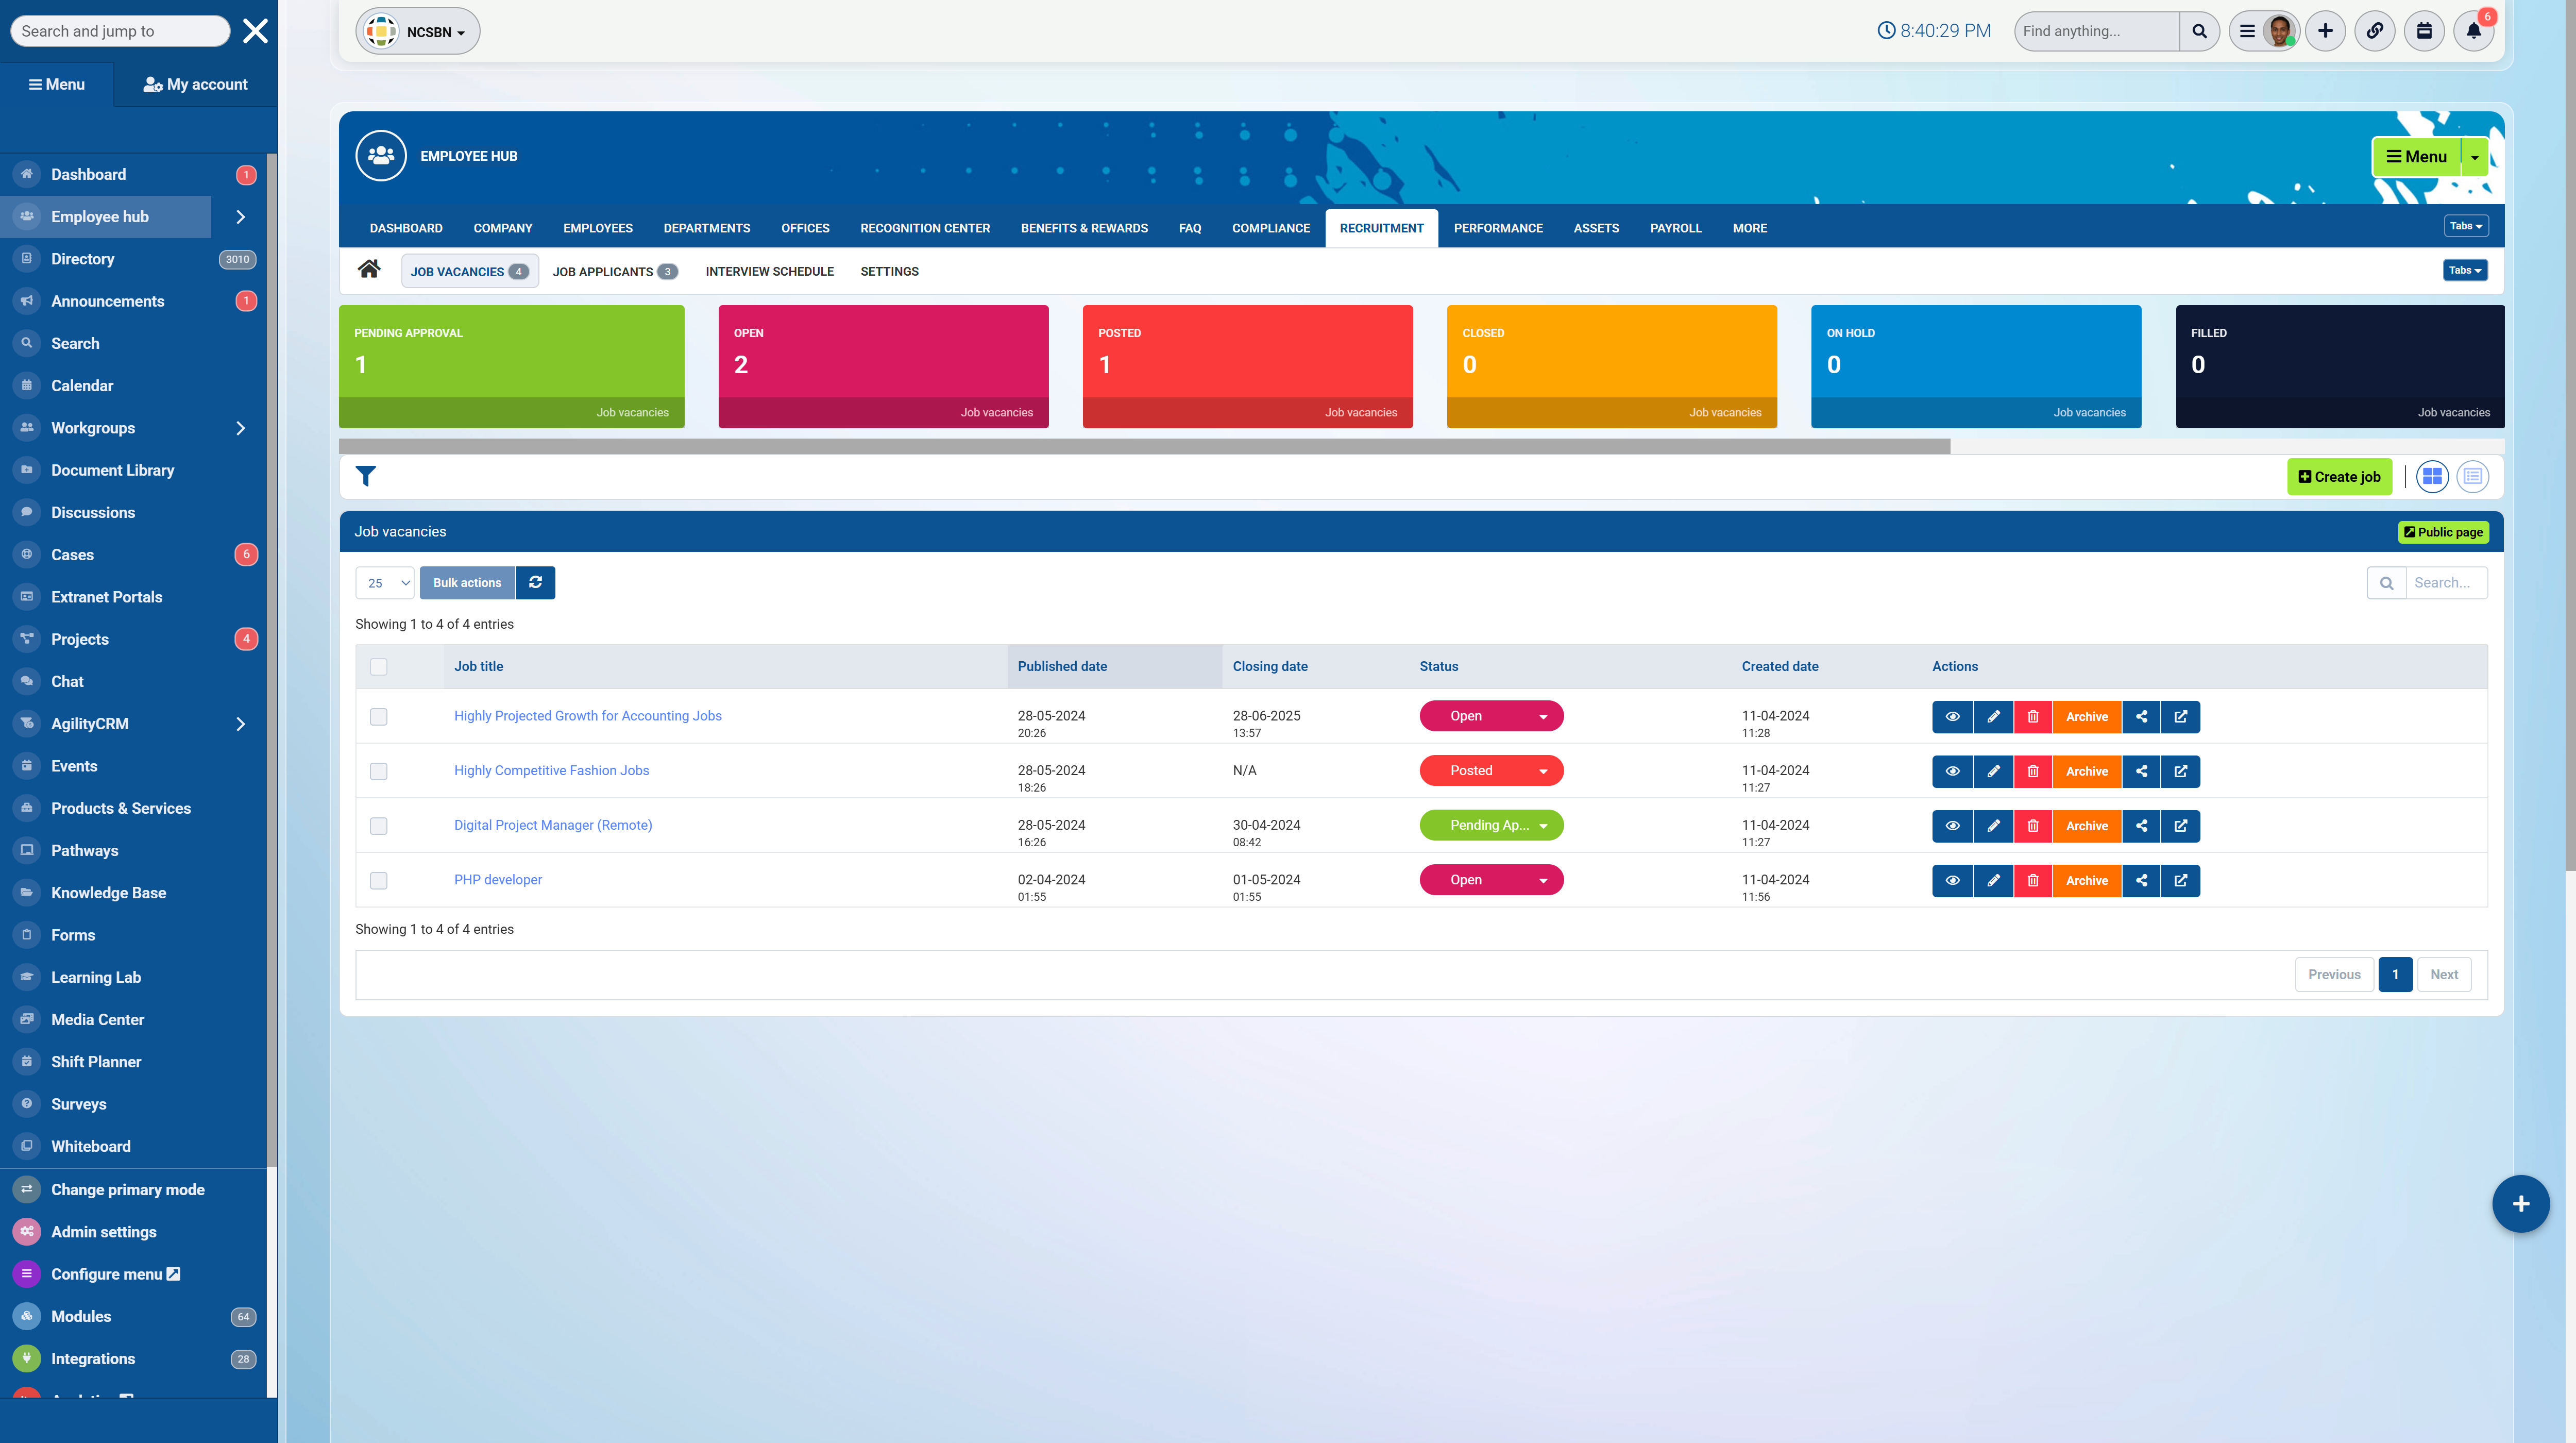View Highly Projected Growth job via eye icon
Viewport: 2576px width, 1443px height.
pos(1952,716)
